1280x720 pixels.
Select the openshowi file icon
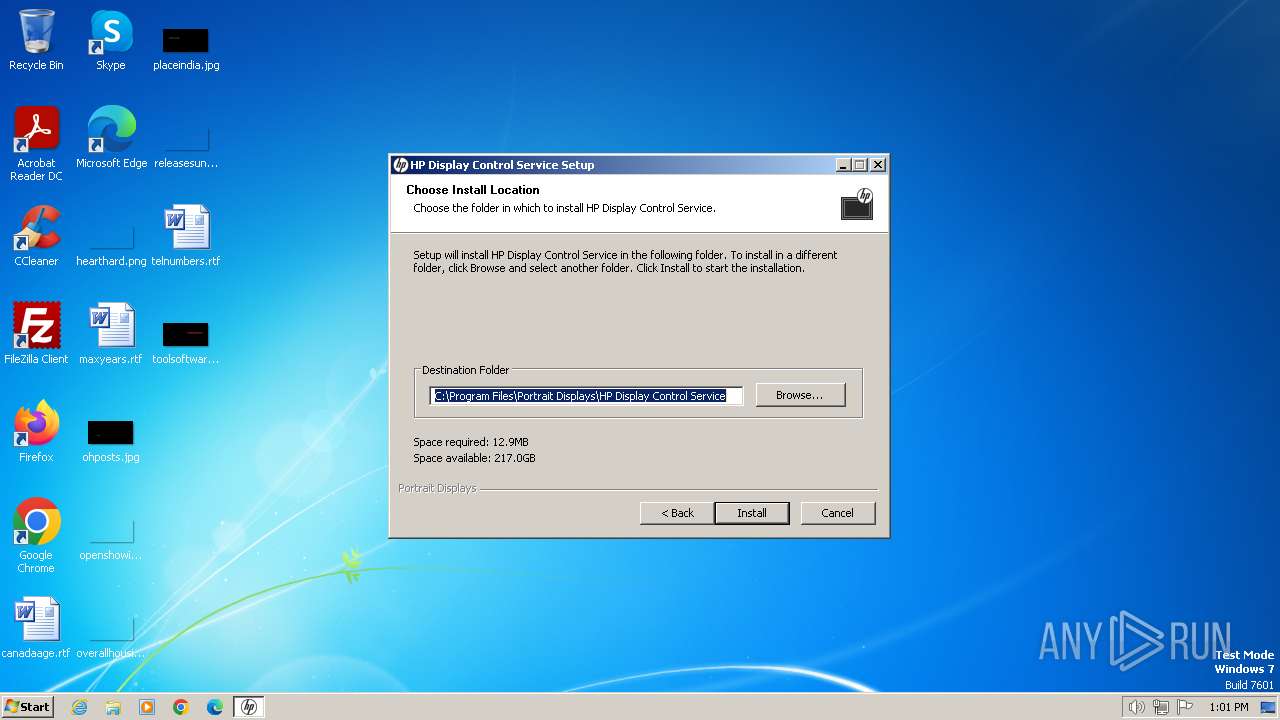click(x=111, y=537)
